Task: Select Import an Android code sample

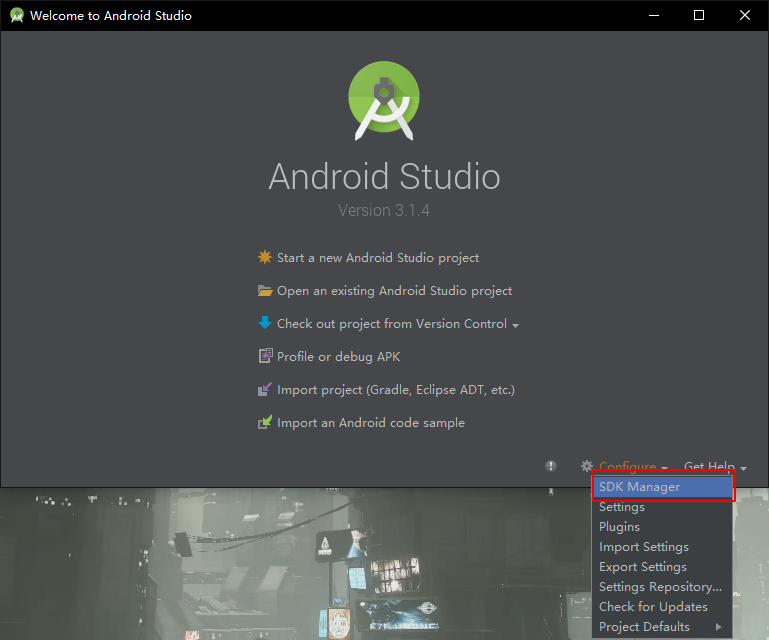Action: [x=371, y=423]
